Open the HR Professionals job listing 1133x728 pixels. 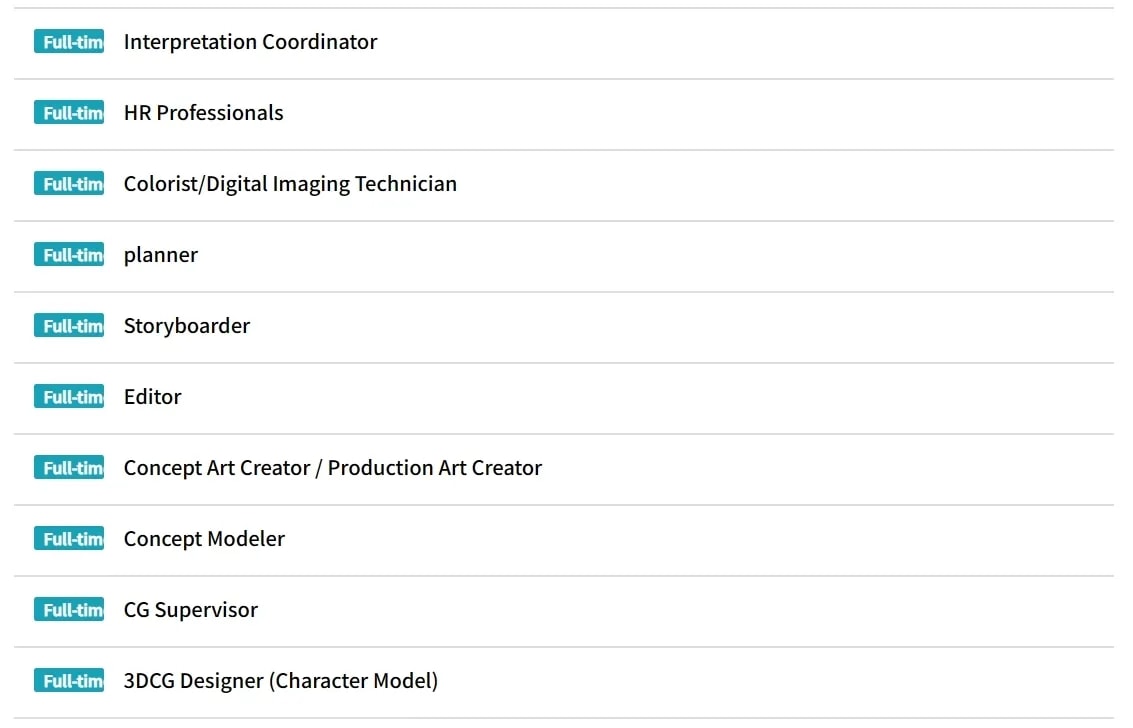pyautogui.click(x=203, y=113)
